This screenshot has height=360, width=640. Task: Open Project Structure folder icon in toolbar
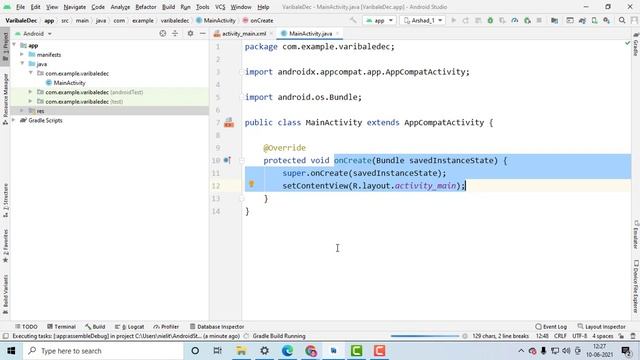click(x=554, y=20)
